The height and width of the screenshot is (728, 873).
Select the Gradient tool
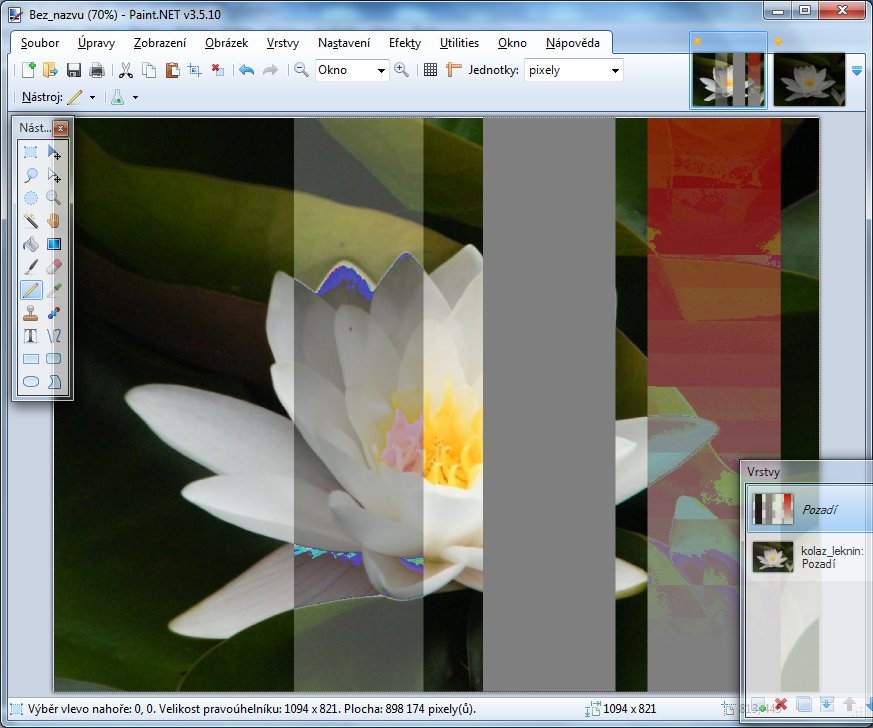[54, 244]
